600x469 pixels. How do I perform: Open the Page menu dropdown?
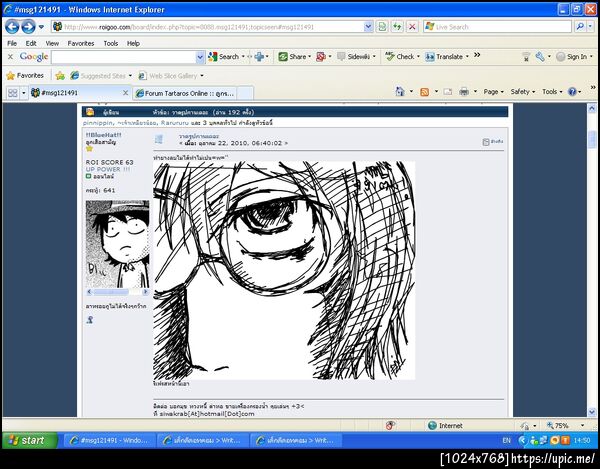pyautogui.click(x=493, y=92)
